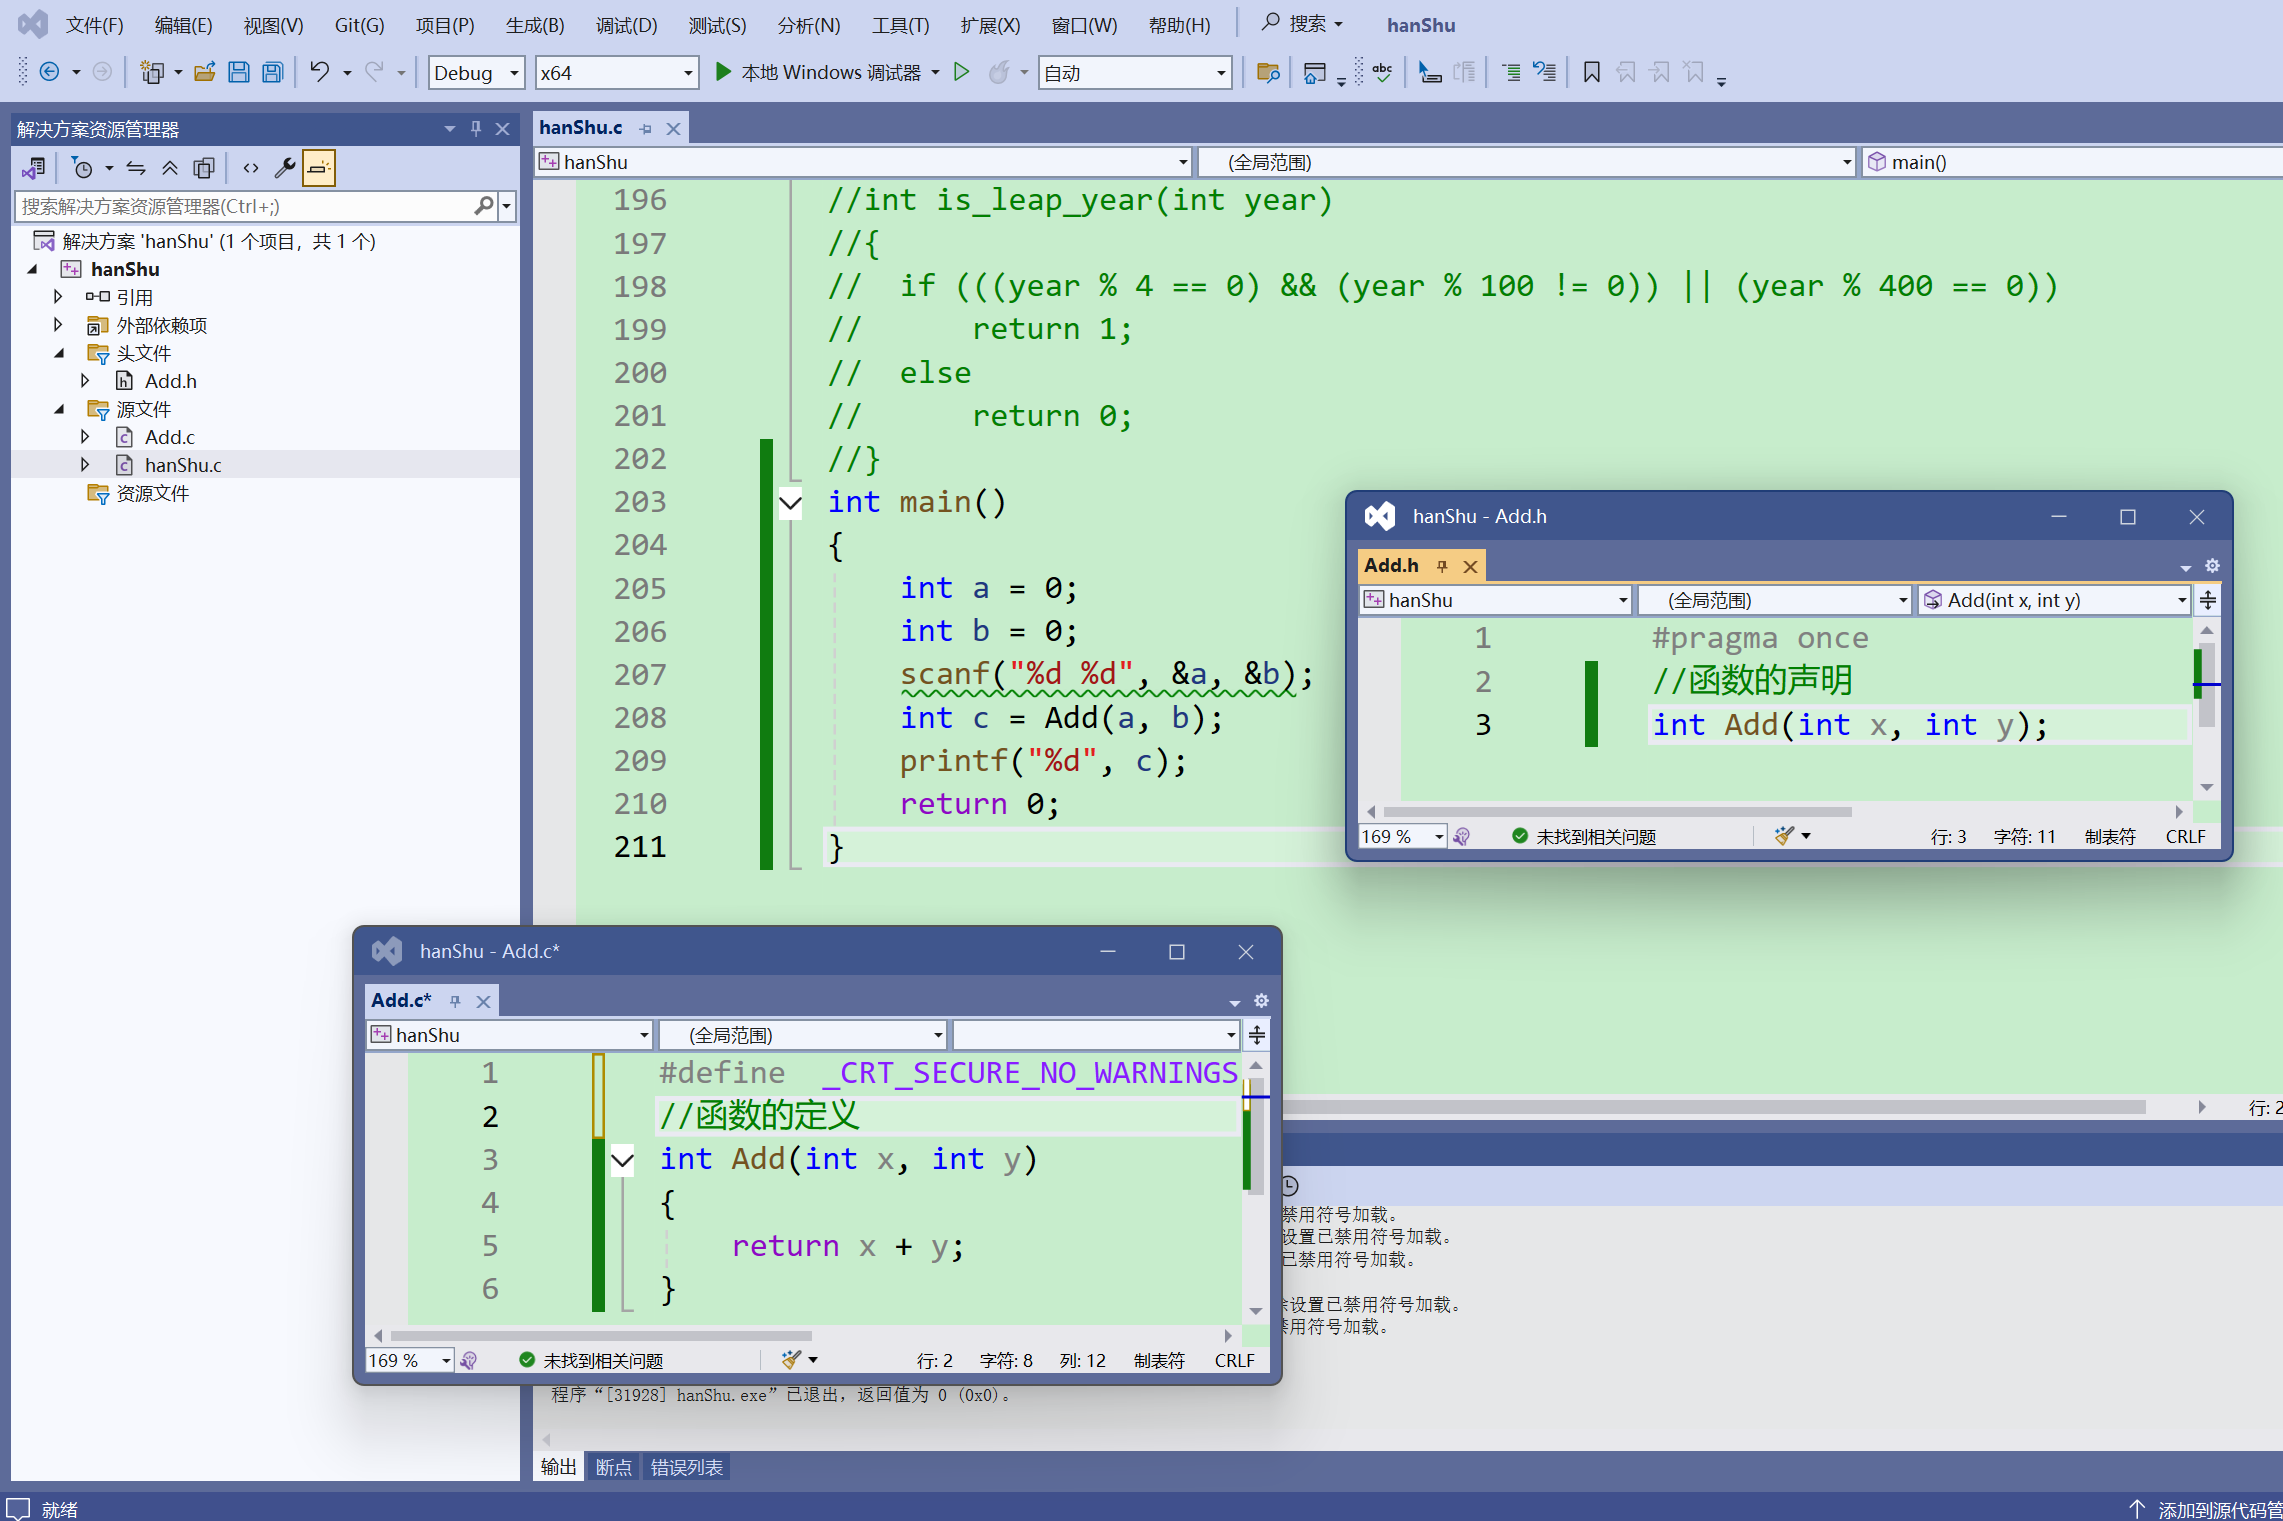Select Add.h file in Solution Explorer

click(170, 381)
